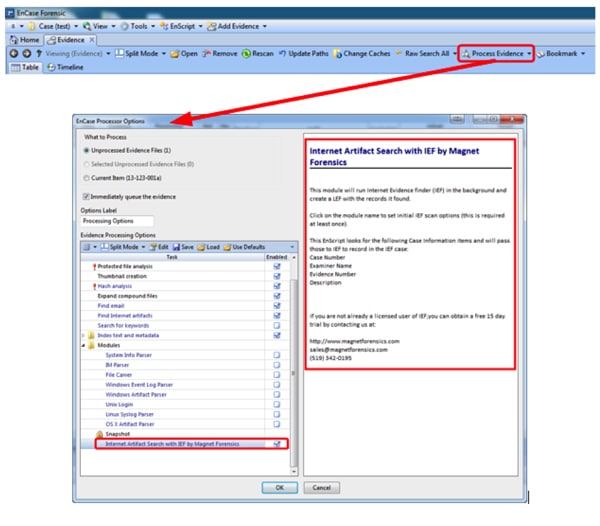Expand the Viewing (Evidence) dropdown arrow
This screenshot has width=600, height=526.
108,54
